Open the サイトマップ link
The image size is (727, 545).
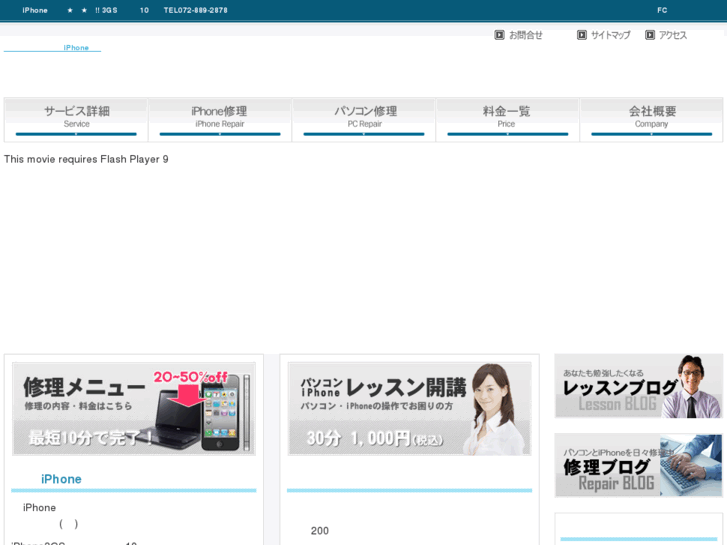pos(610,35)
